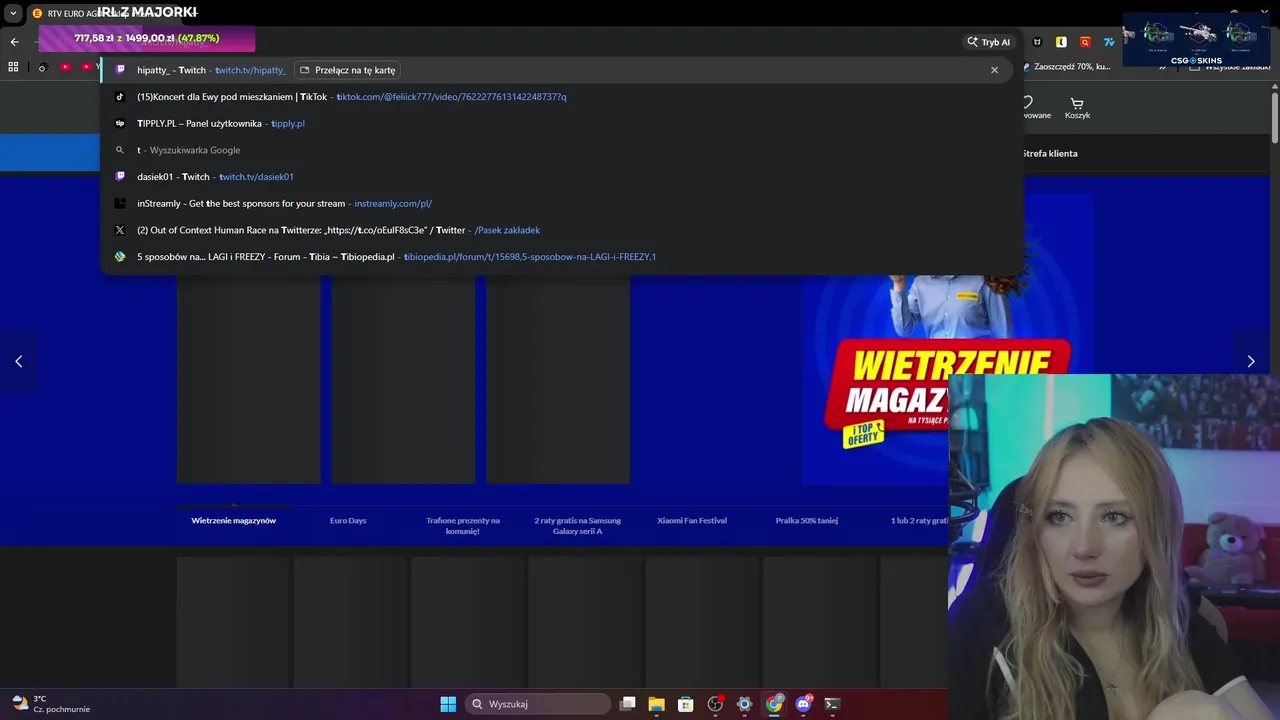Show previous banner with left carousel arrow
The image size is (1280, 720).
coord(18,361)
